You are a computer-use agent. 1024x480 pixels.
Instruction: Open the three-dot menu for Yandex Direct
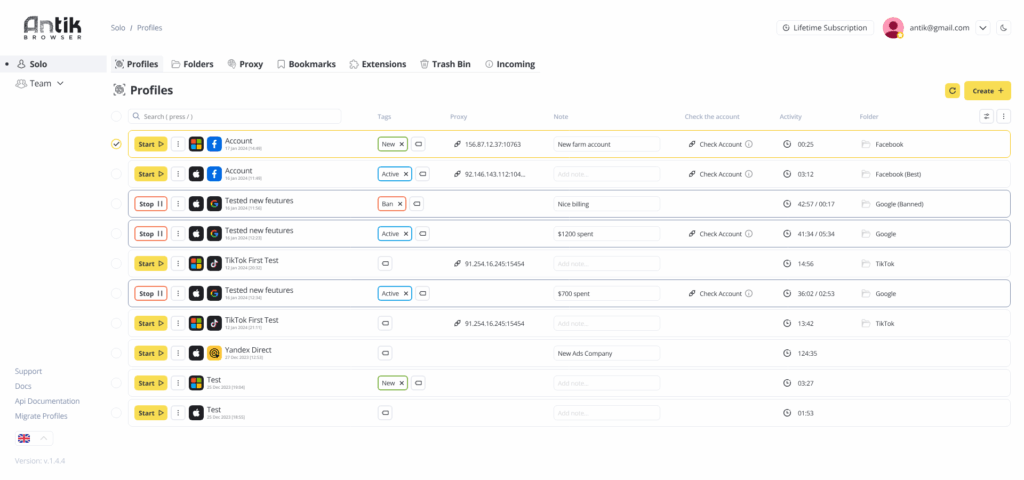tap(178, 353)
